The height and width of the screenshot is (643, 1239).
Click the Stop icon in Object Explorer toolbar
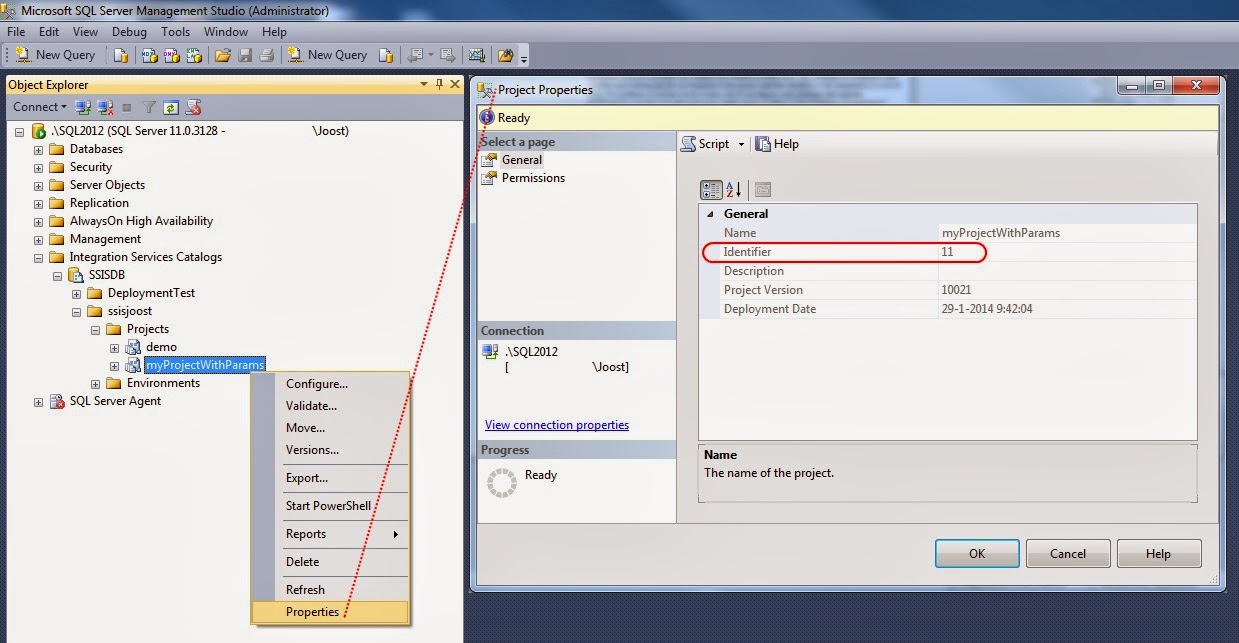(x=127, y=107)
